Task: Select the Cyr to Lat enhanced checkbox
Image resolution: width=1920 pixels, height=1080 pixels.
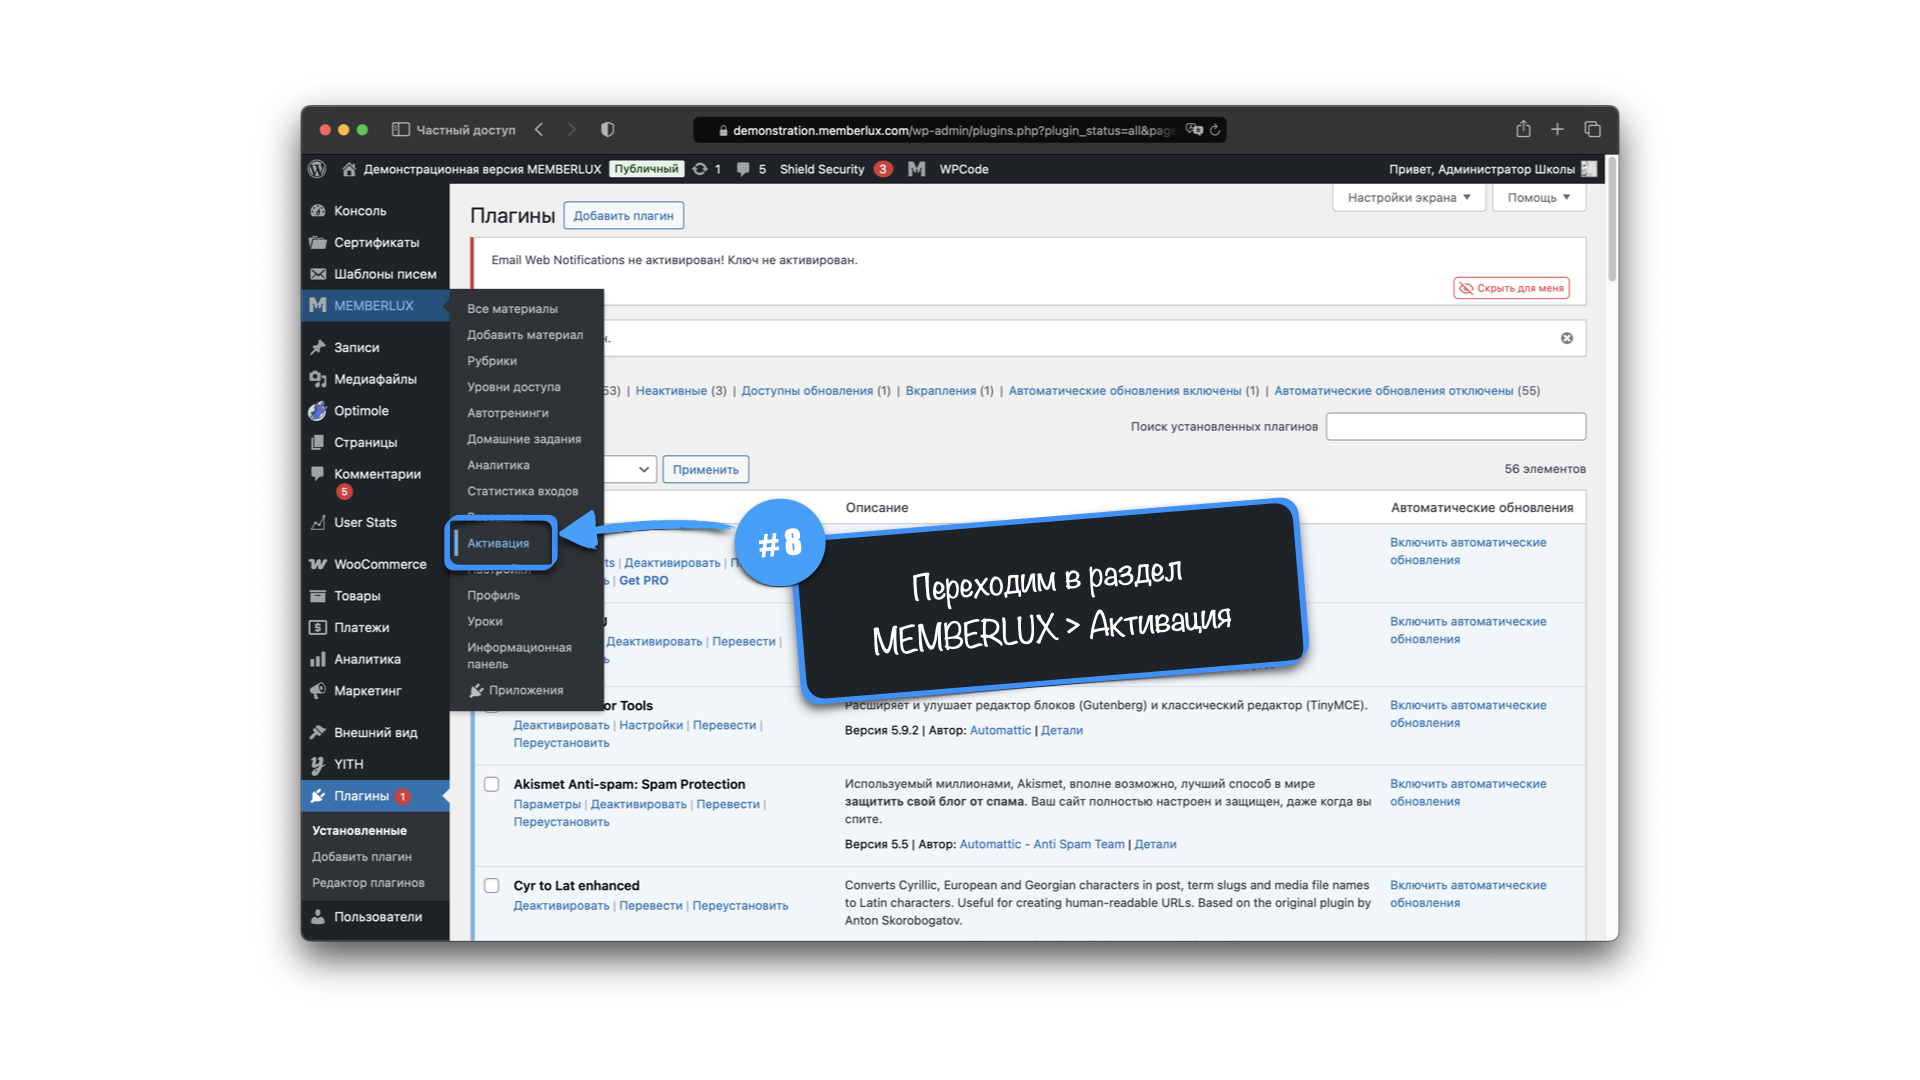Action: (x=492, y=886)
